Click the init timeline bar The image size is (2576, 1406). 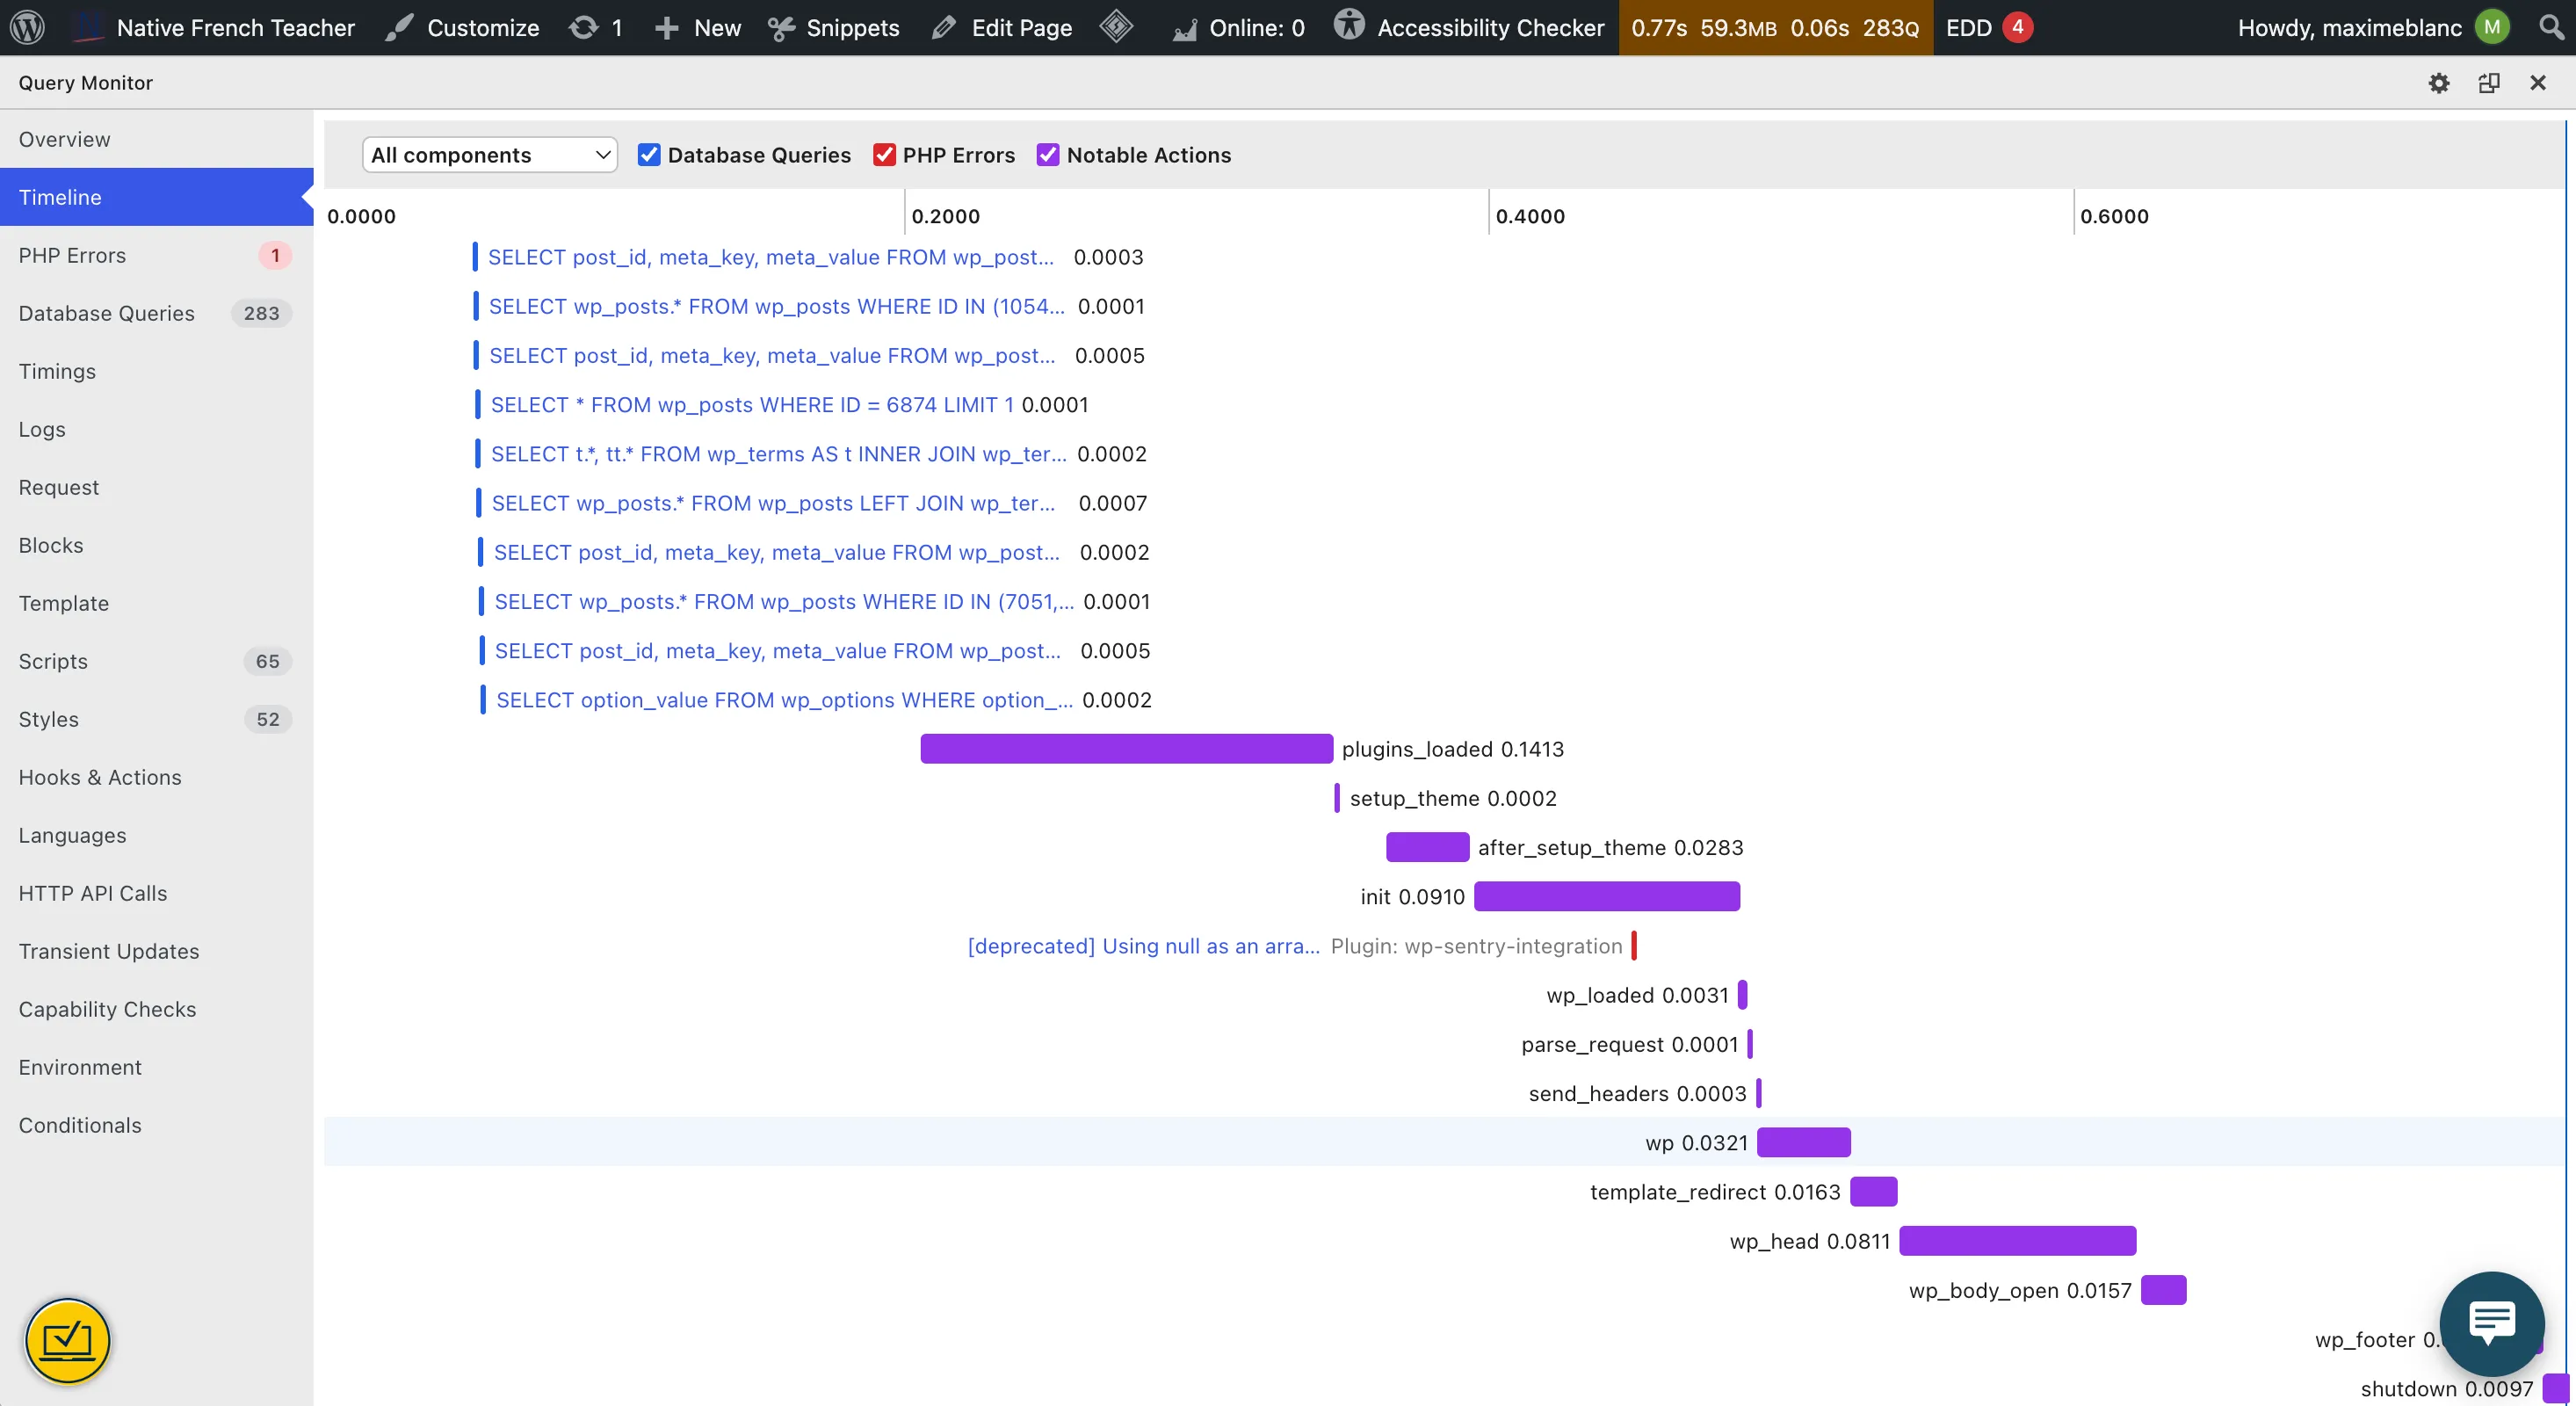click(x=1607, y=896)
